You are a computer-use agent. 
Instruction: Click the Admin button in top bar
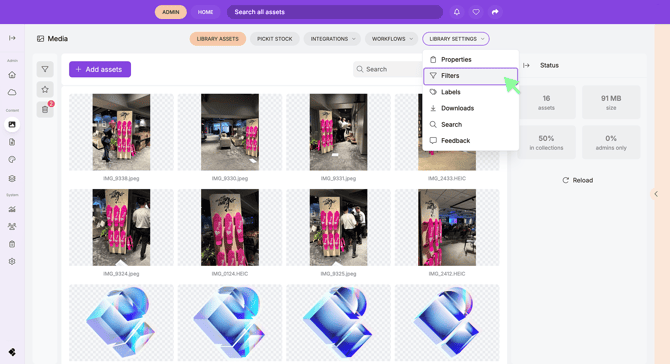coord(170,12)
